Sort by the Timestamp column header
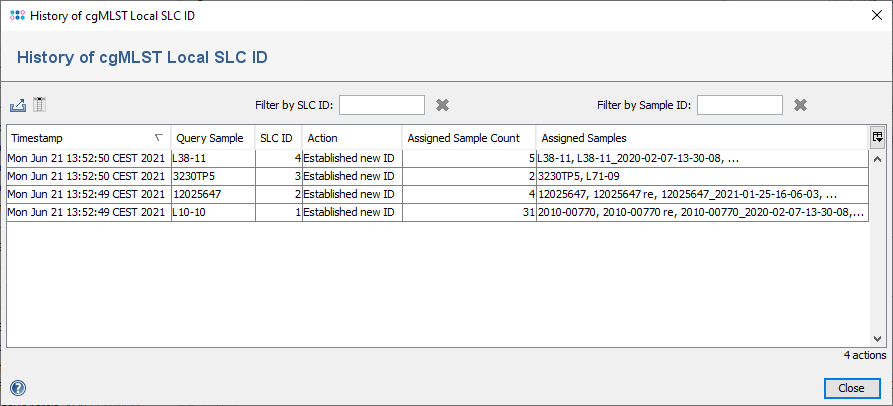Viewport: 893px width, 406px height. (80, 138)
